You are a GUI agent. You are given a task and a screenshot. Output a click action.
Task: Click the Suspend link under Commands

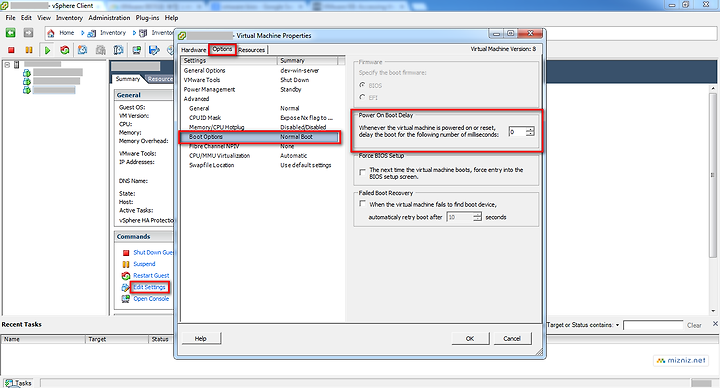click(144, 264)
